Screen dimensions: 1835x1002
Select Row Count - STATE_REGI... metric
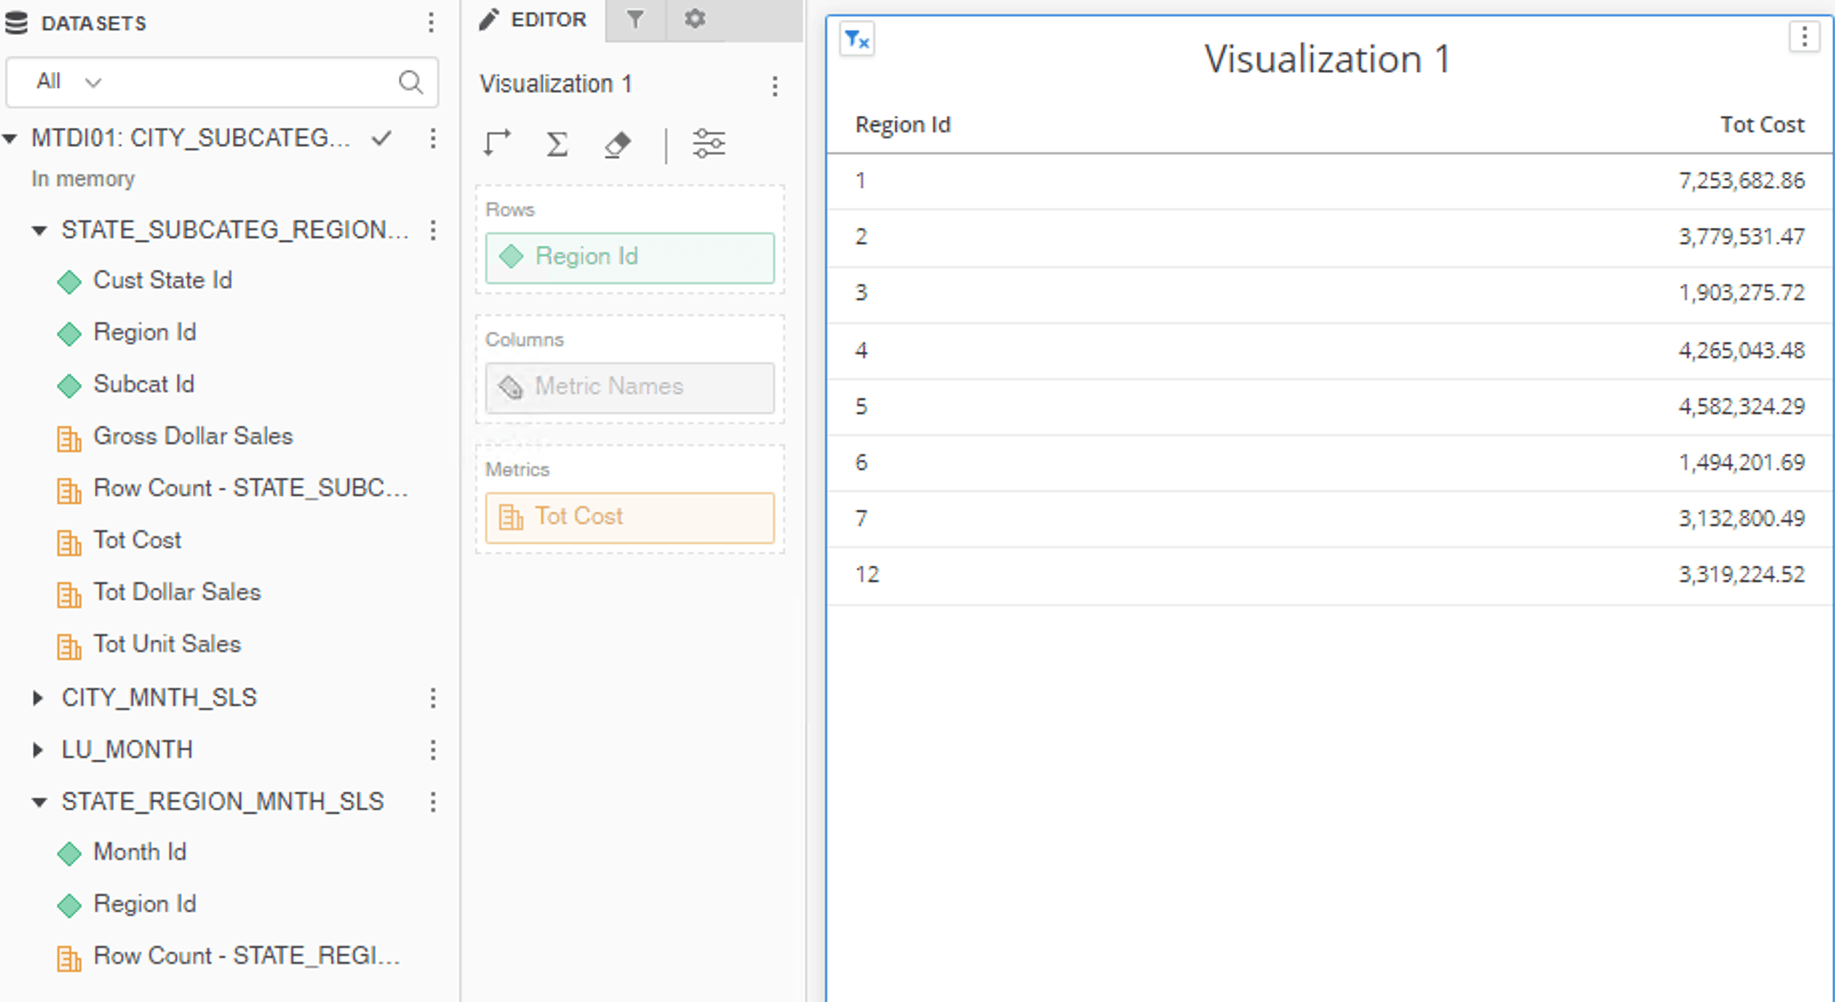(229, 957)
